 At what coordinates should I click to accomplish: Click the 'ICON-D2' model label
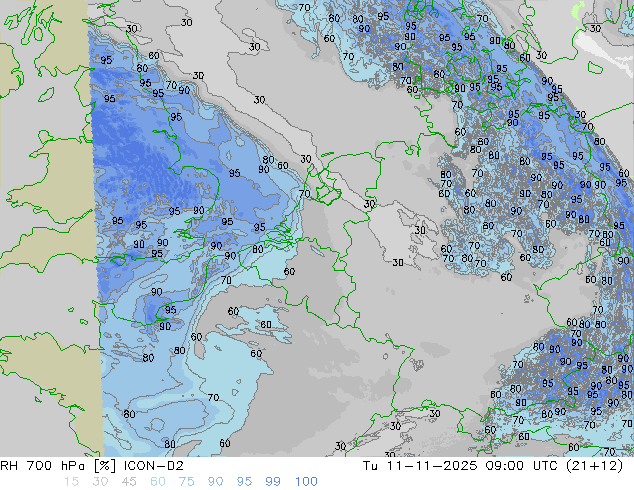pos(154,466)
